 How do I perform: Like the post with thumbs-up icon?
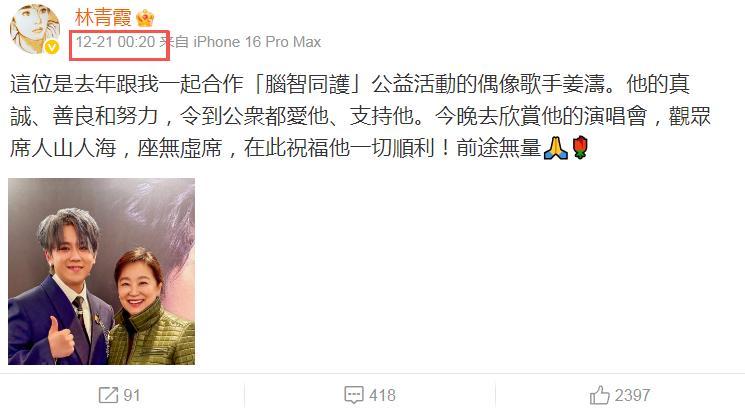coord(599,395)
